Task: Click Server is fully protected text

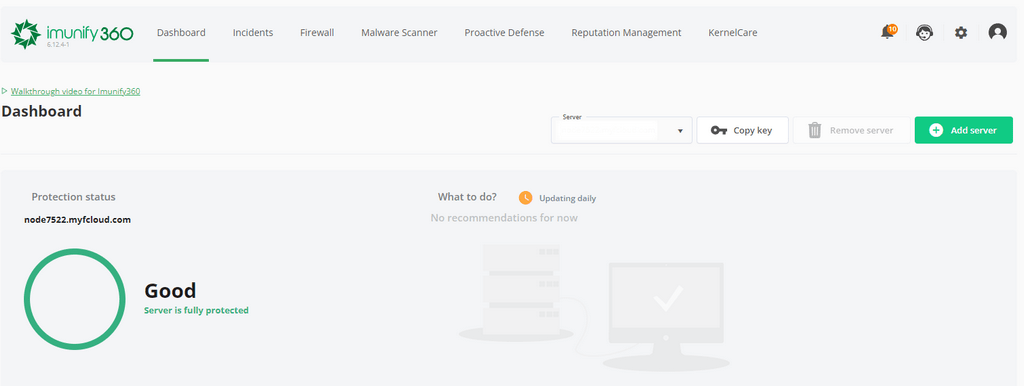Action: coord(196,310)
